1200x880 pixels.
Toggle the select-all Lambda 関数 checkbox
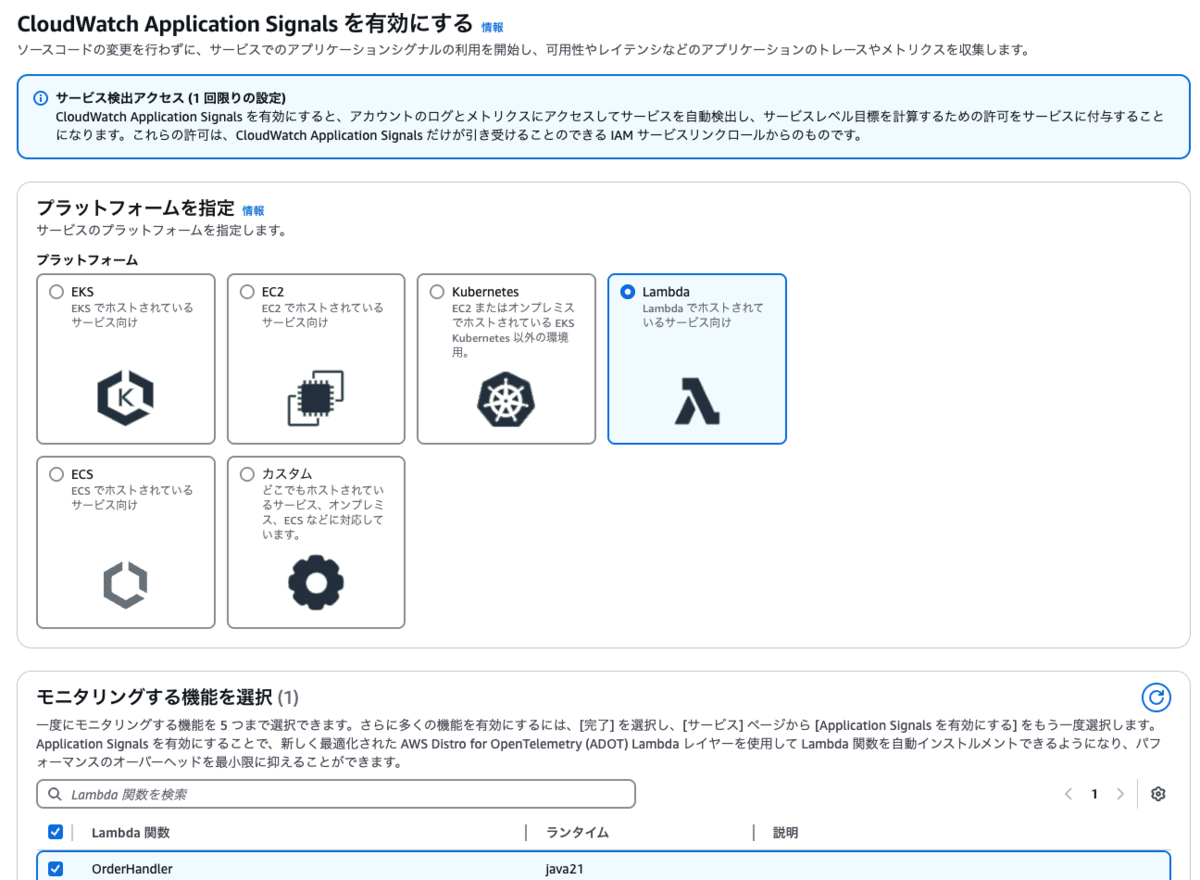[55, 831]
